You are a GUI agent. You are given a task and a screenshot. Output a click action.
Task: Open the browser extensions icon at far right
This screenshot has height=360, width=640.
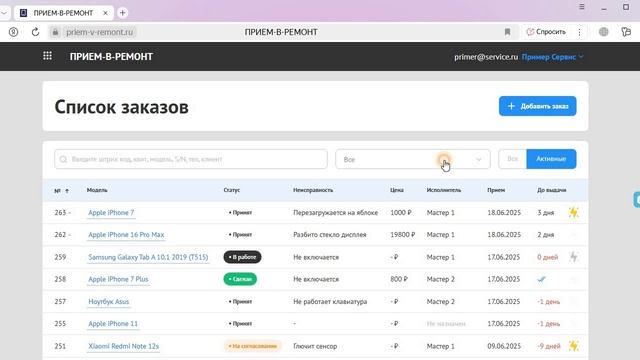[626, 32]
